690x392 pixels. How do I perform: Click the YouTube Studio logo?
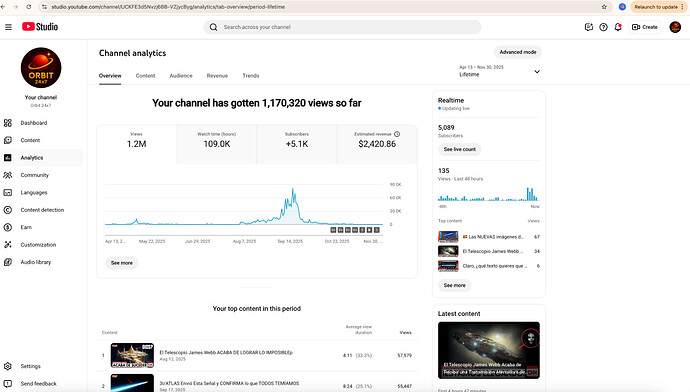point(40,27)
